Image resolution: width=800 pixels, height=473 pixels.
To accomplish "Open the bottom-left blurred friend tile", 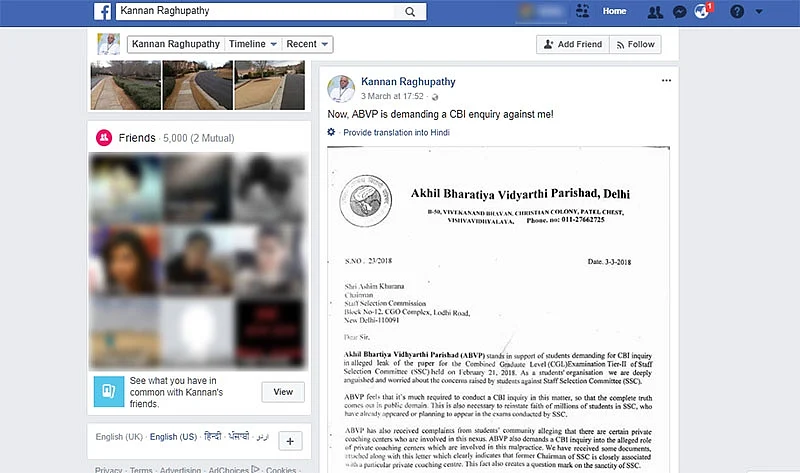I will click(x=126, y=333).
